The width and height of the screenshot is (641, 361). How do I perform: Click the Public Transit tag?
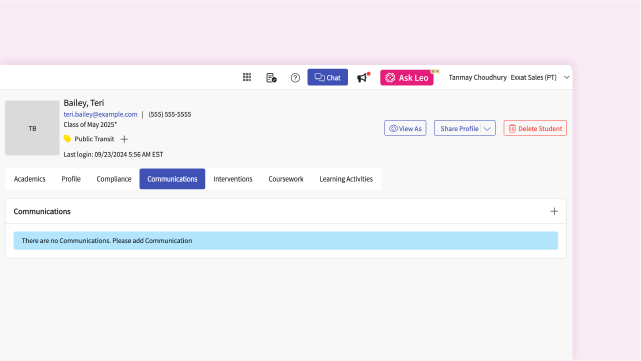(x=94, y=139)
